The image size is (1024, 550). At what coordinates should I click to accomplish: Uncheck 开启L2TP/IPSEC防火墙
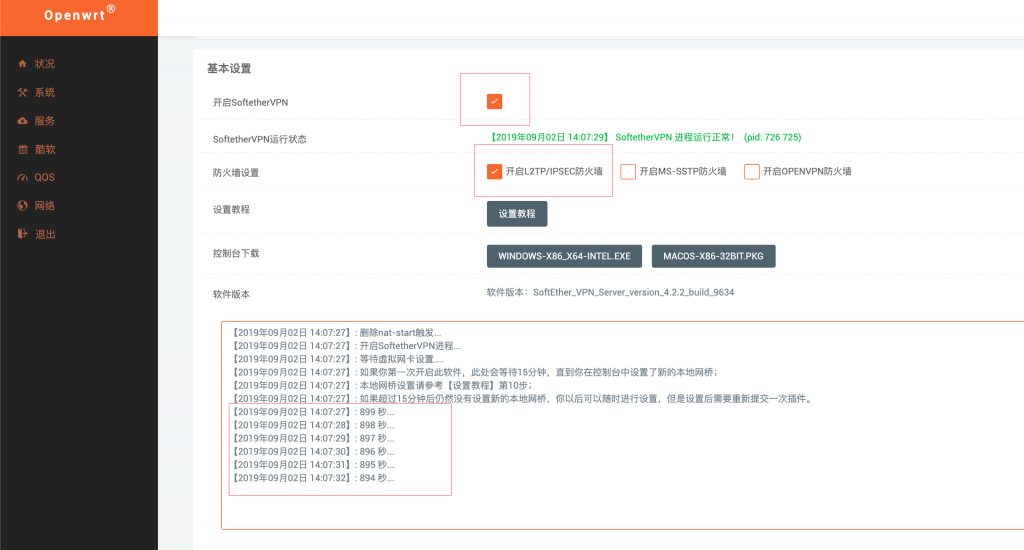pos(494,171)
